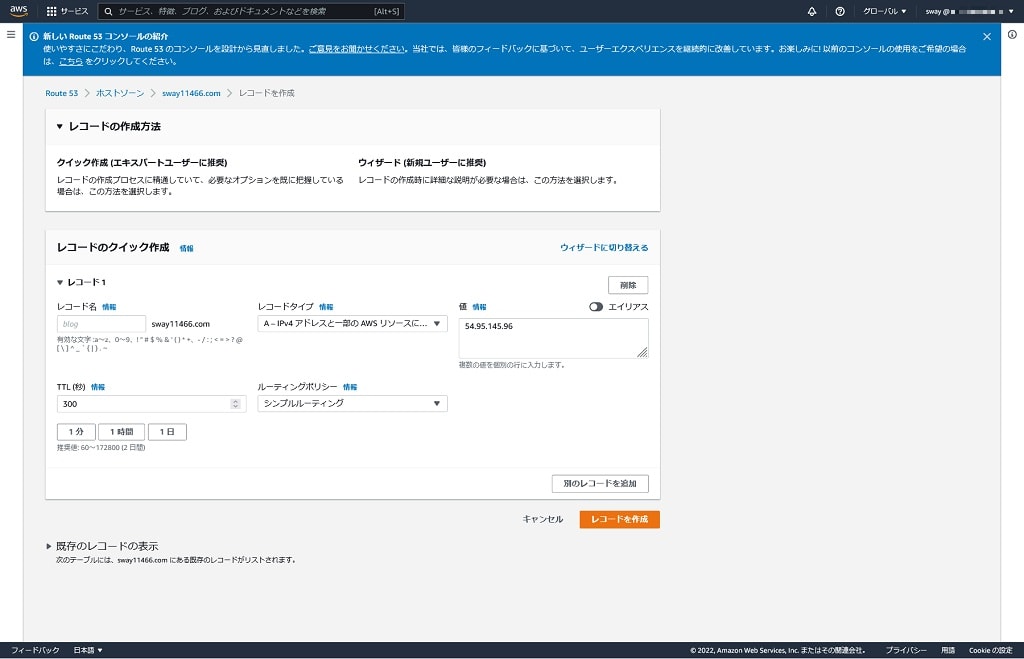Click the top services search box
Viewport: 1024px width, 659px height.
(251, 11)
